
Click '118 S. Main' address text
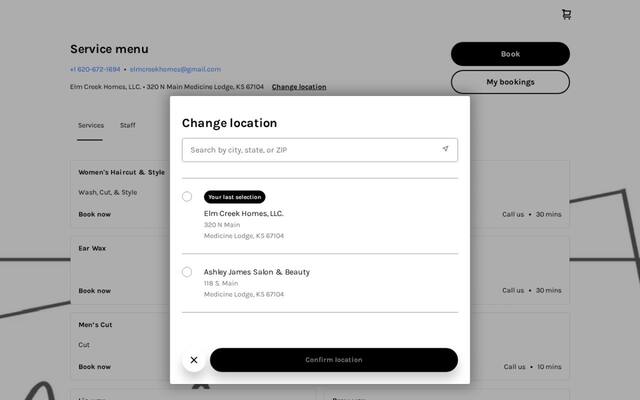pos(221,283)
